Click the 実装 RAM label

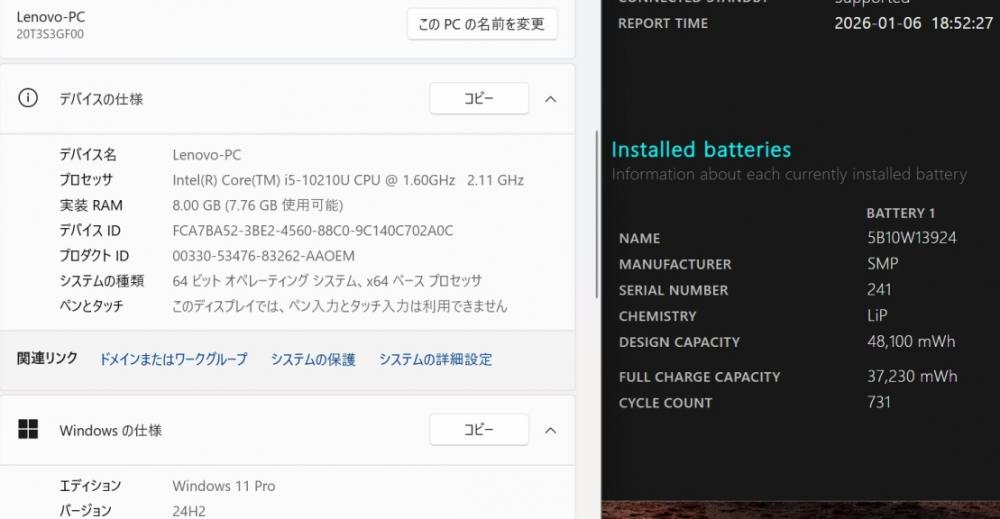point(91,205)
